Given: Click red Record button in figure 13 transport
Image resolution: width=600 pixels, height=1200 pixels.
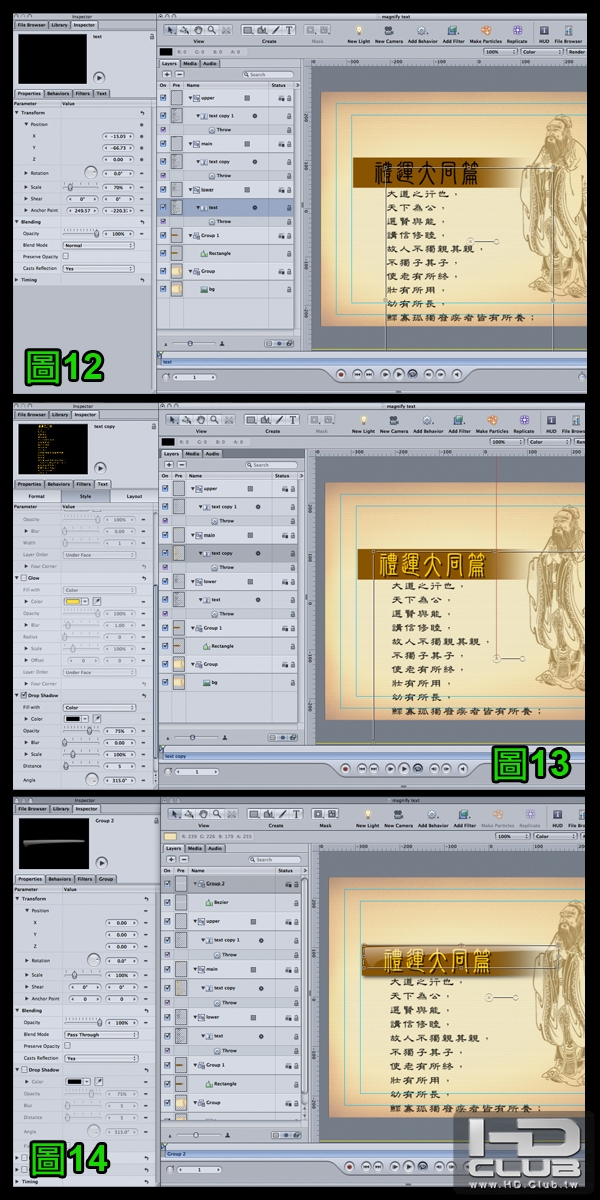Looking at the screenshot, I should 345,769.
